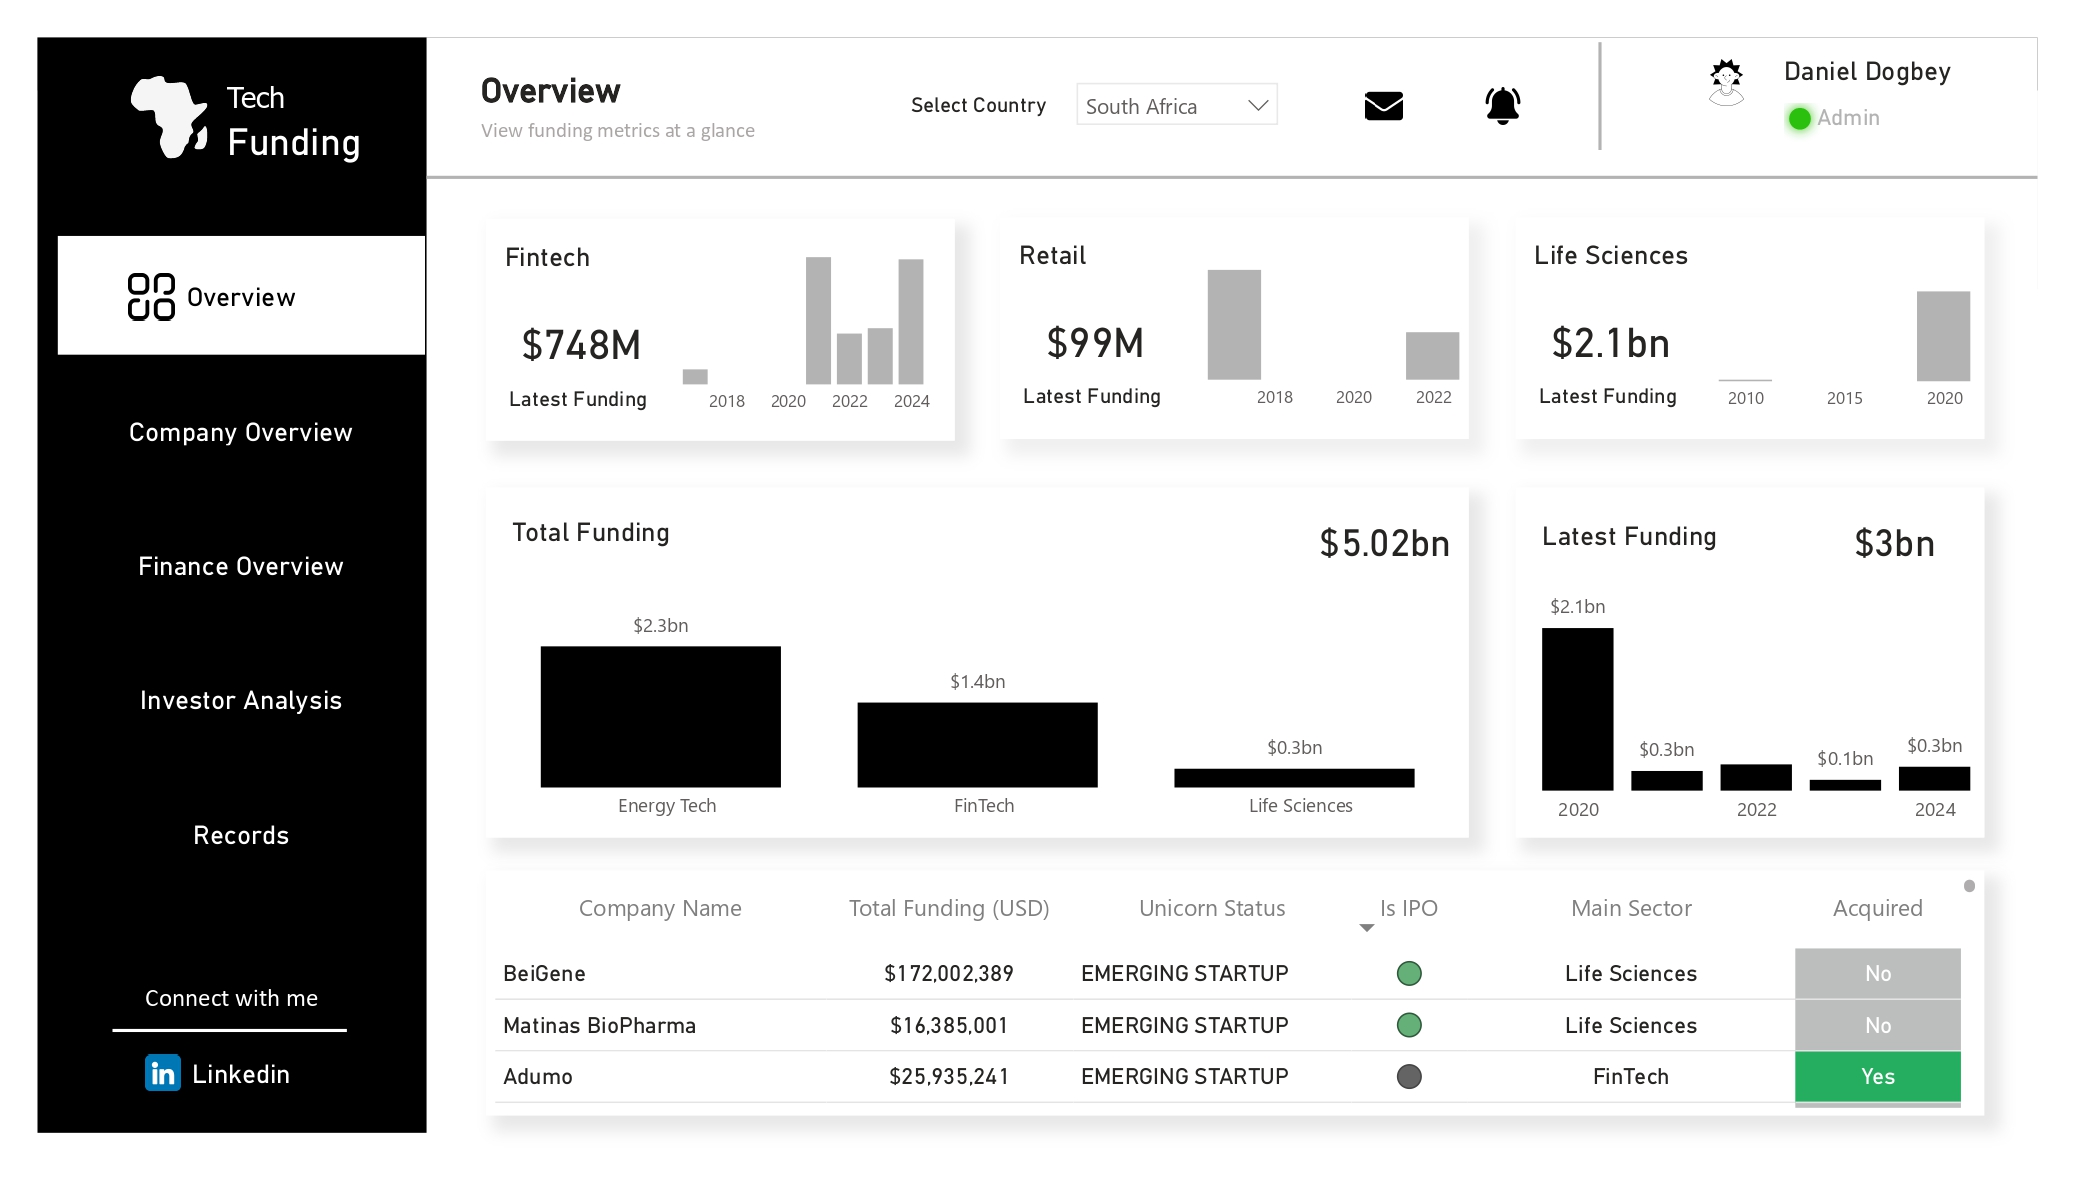Screen dimensions: 2075x1200
Task: Click the 2024 Latest Funding bar
Action: pos(1934,778)
